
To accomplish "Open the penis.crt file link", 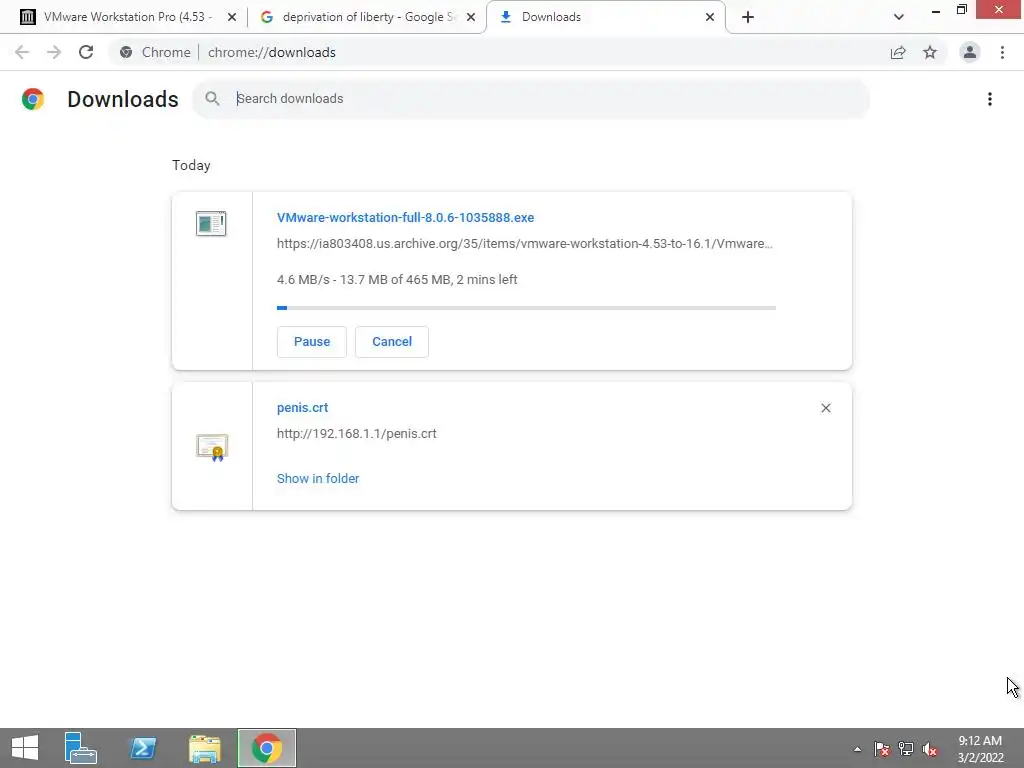I will pos(302,408).
